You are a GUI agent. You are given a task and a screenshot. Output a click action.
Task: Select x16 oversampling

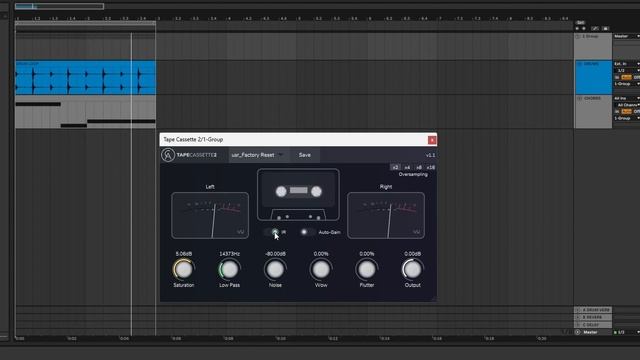[x=430, y=167]
